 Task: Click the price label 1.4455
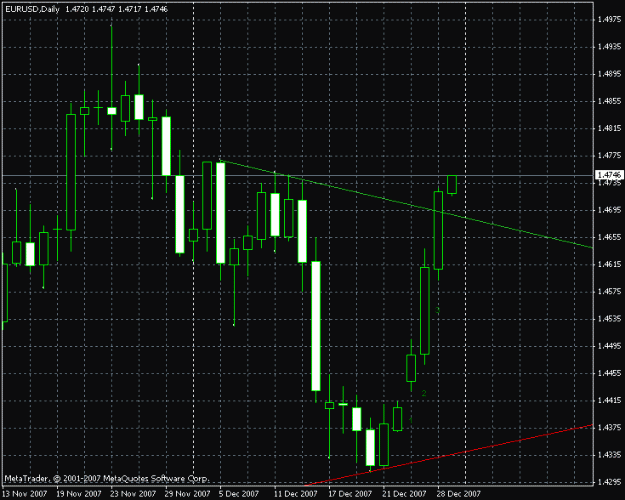point(609,373)
